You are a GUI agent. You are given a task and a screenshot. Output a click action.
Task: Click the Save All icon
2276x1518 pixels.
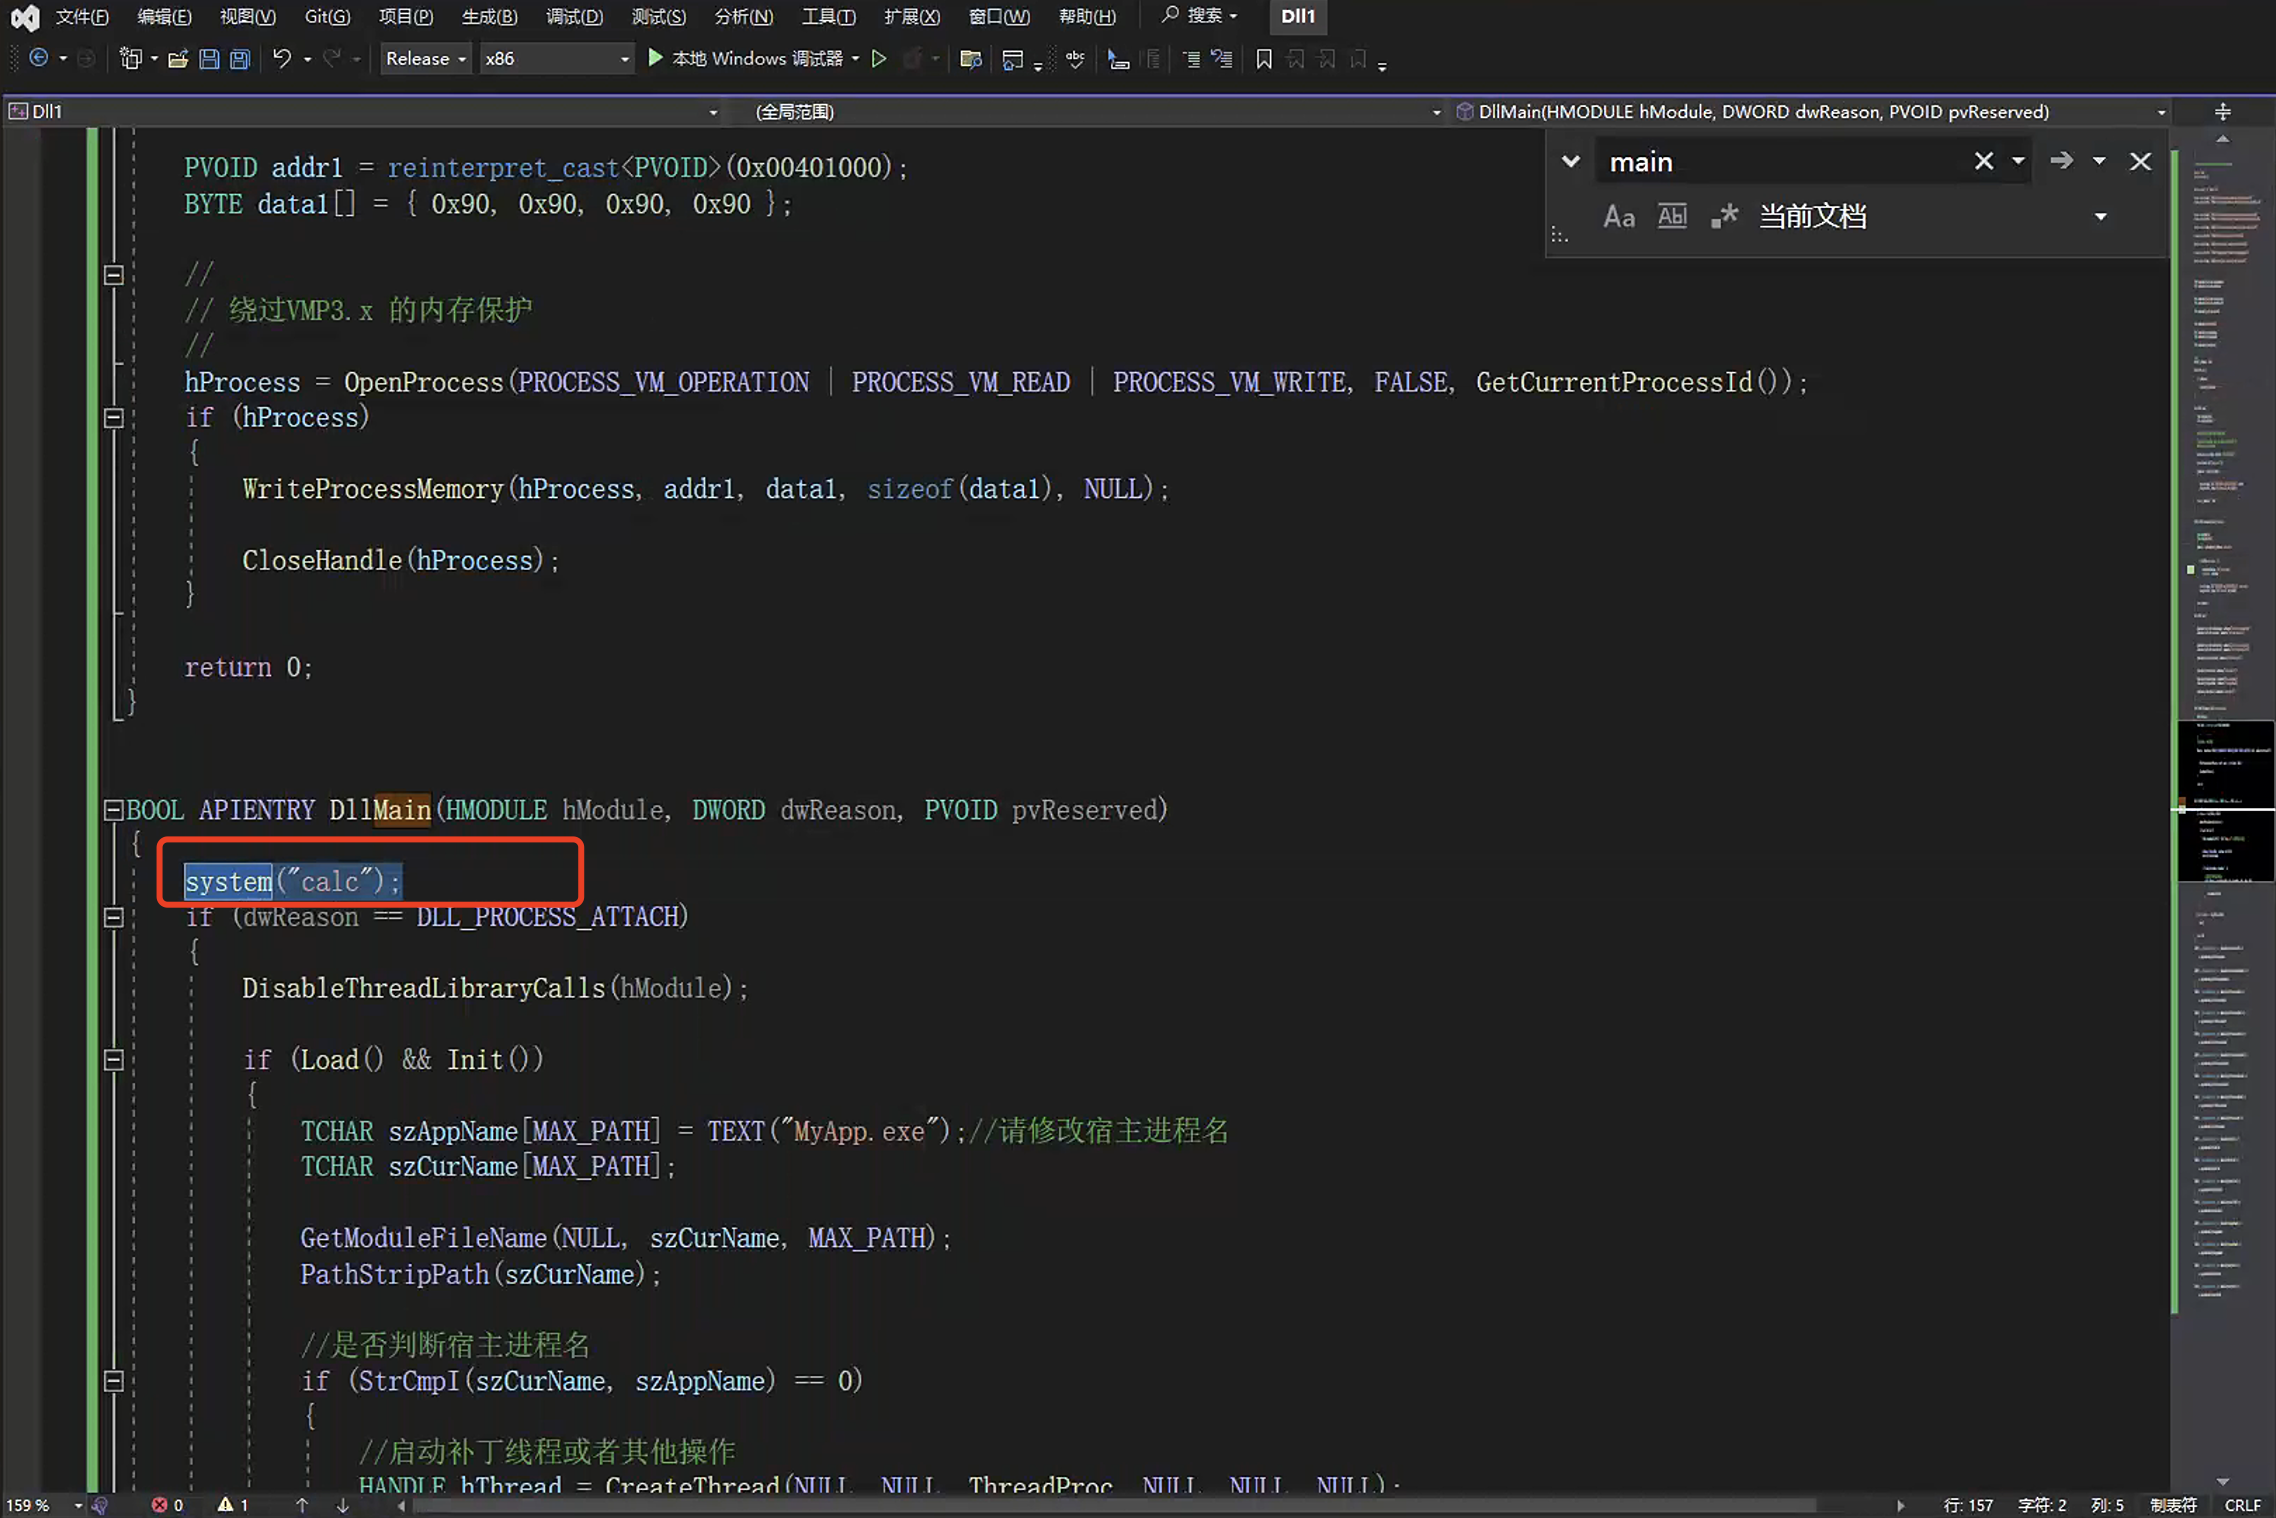pos(240,59)
